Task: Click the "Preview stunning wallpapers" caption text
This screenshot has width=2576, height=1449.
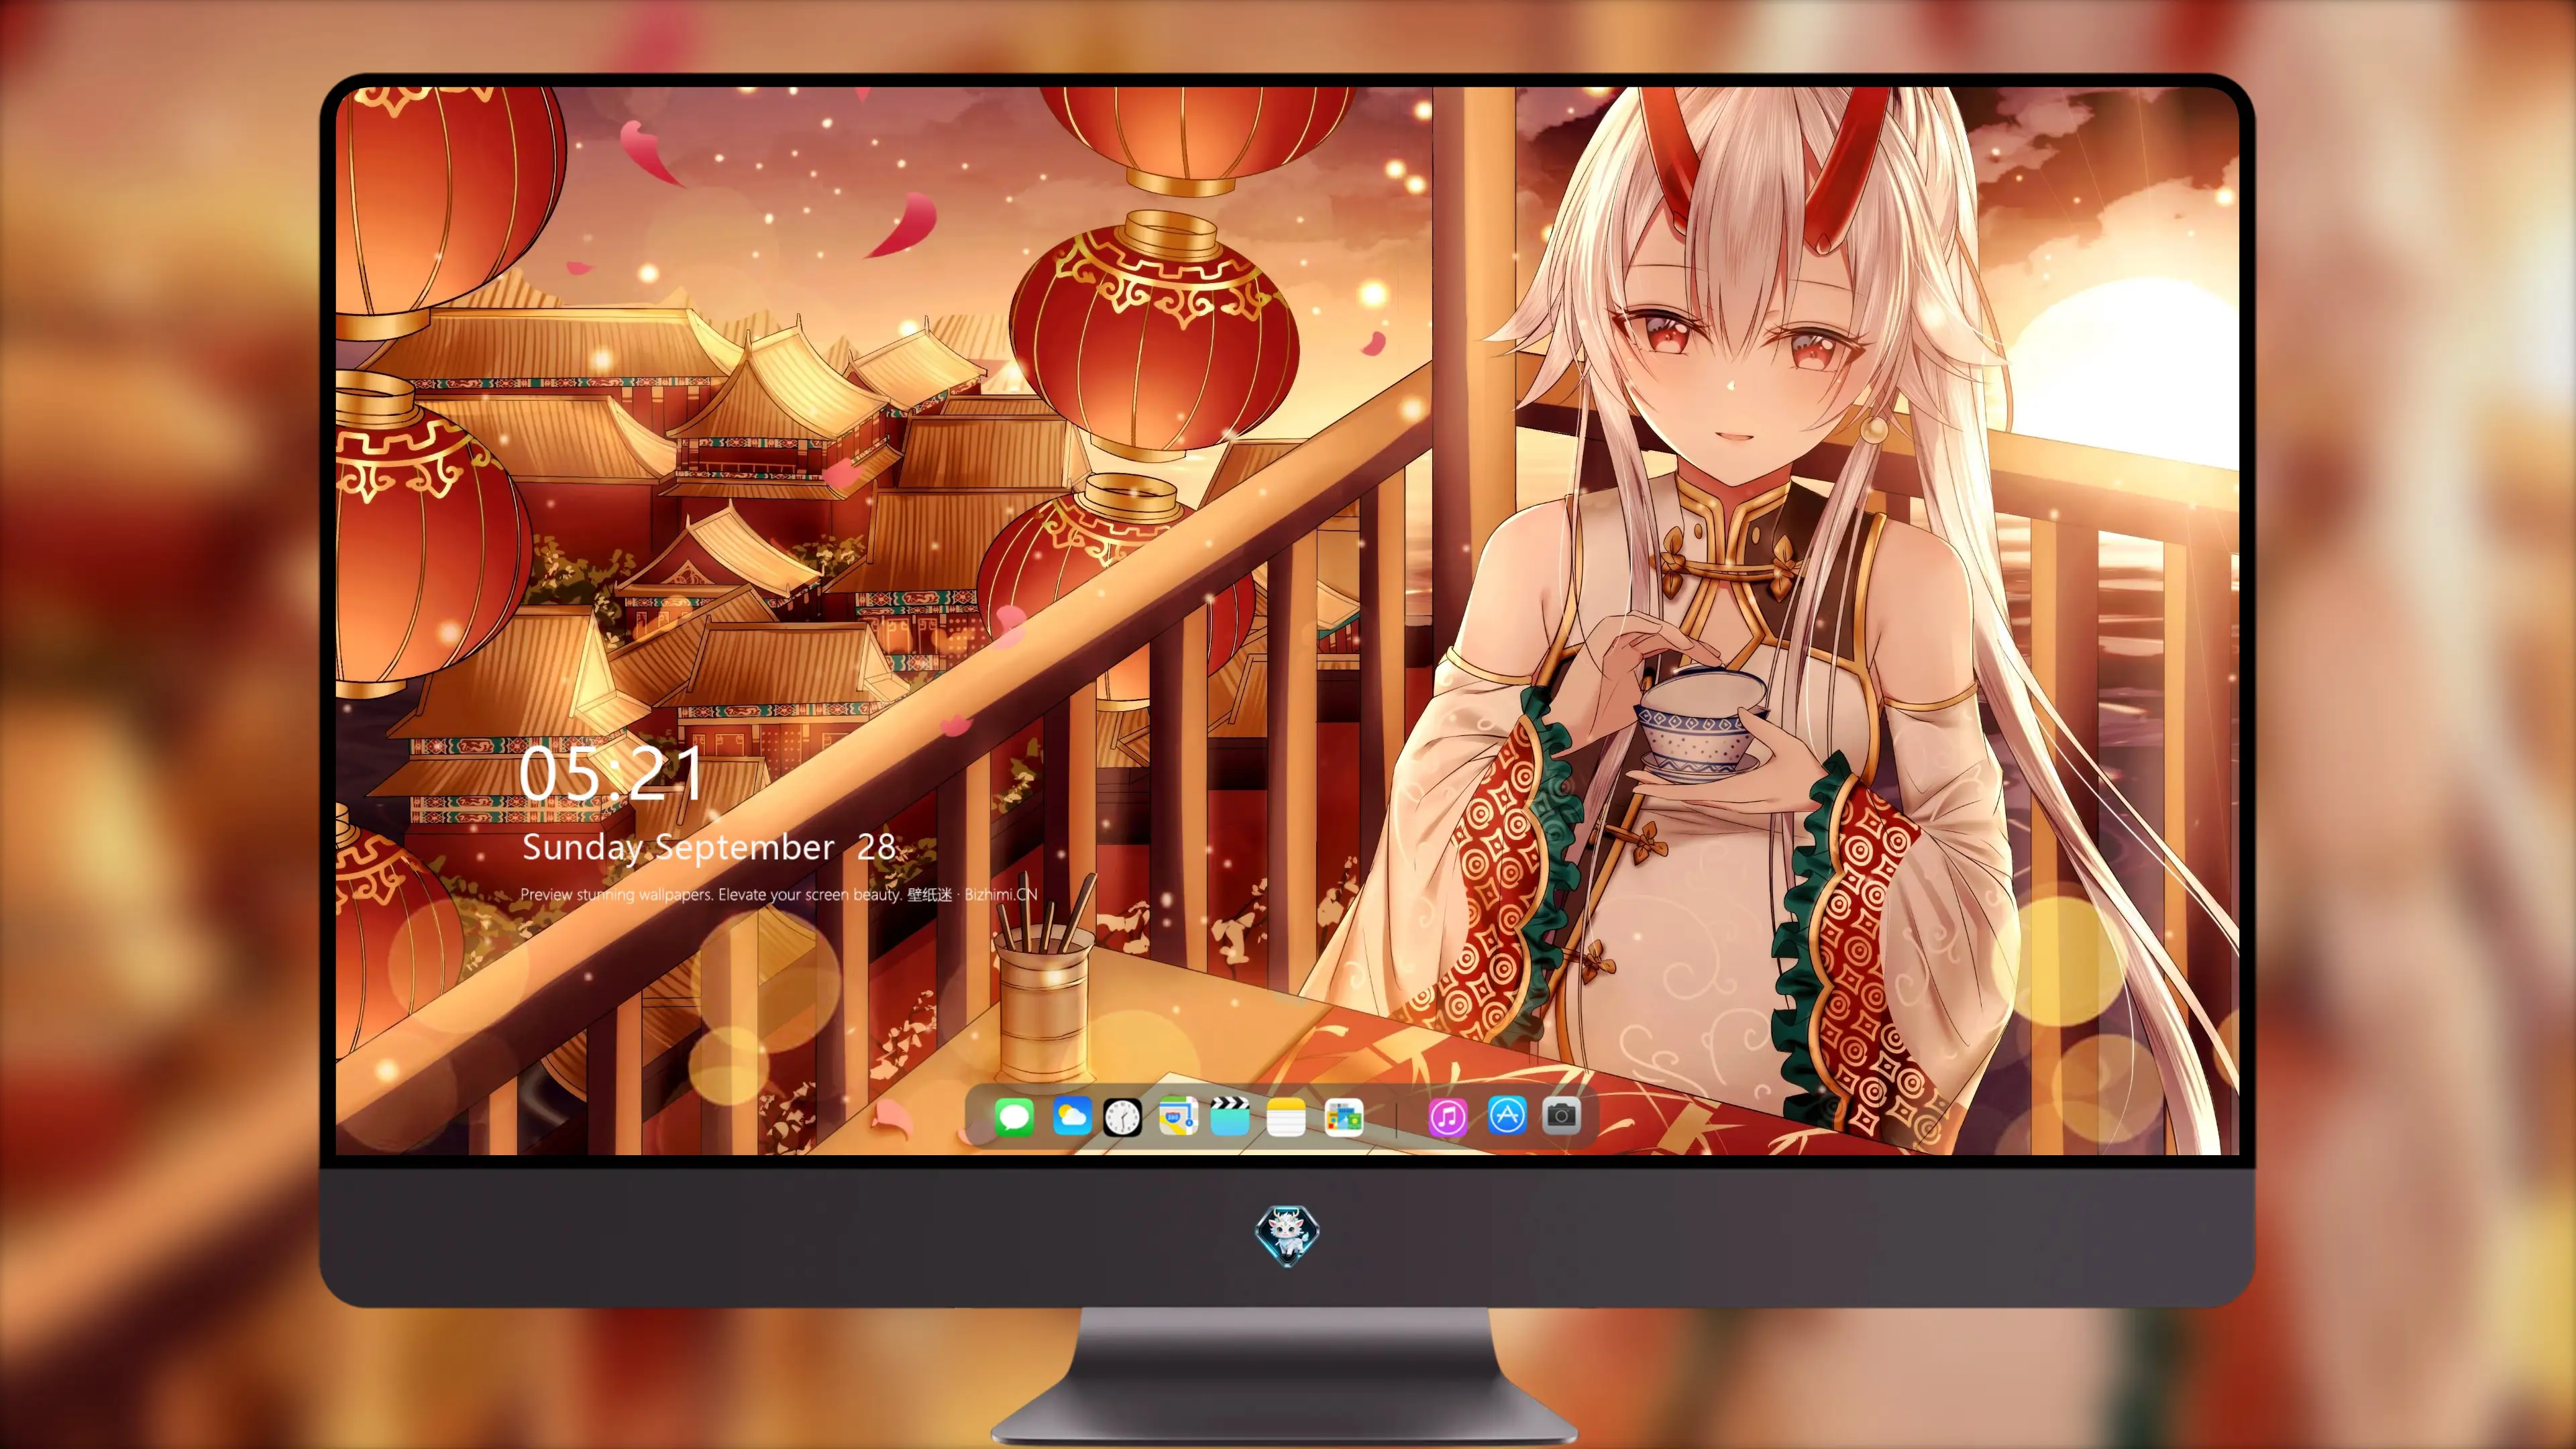Action: [779, 894]
